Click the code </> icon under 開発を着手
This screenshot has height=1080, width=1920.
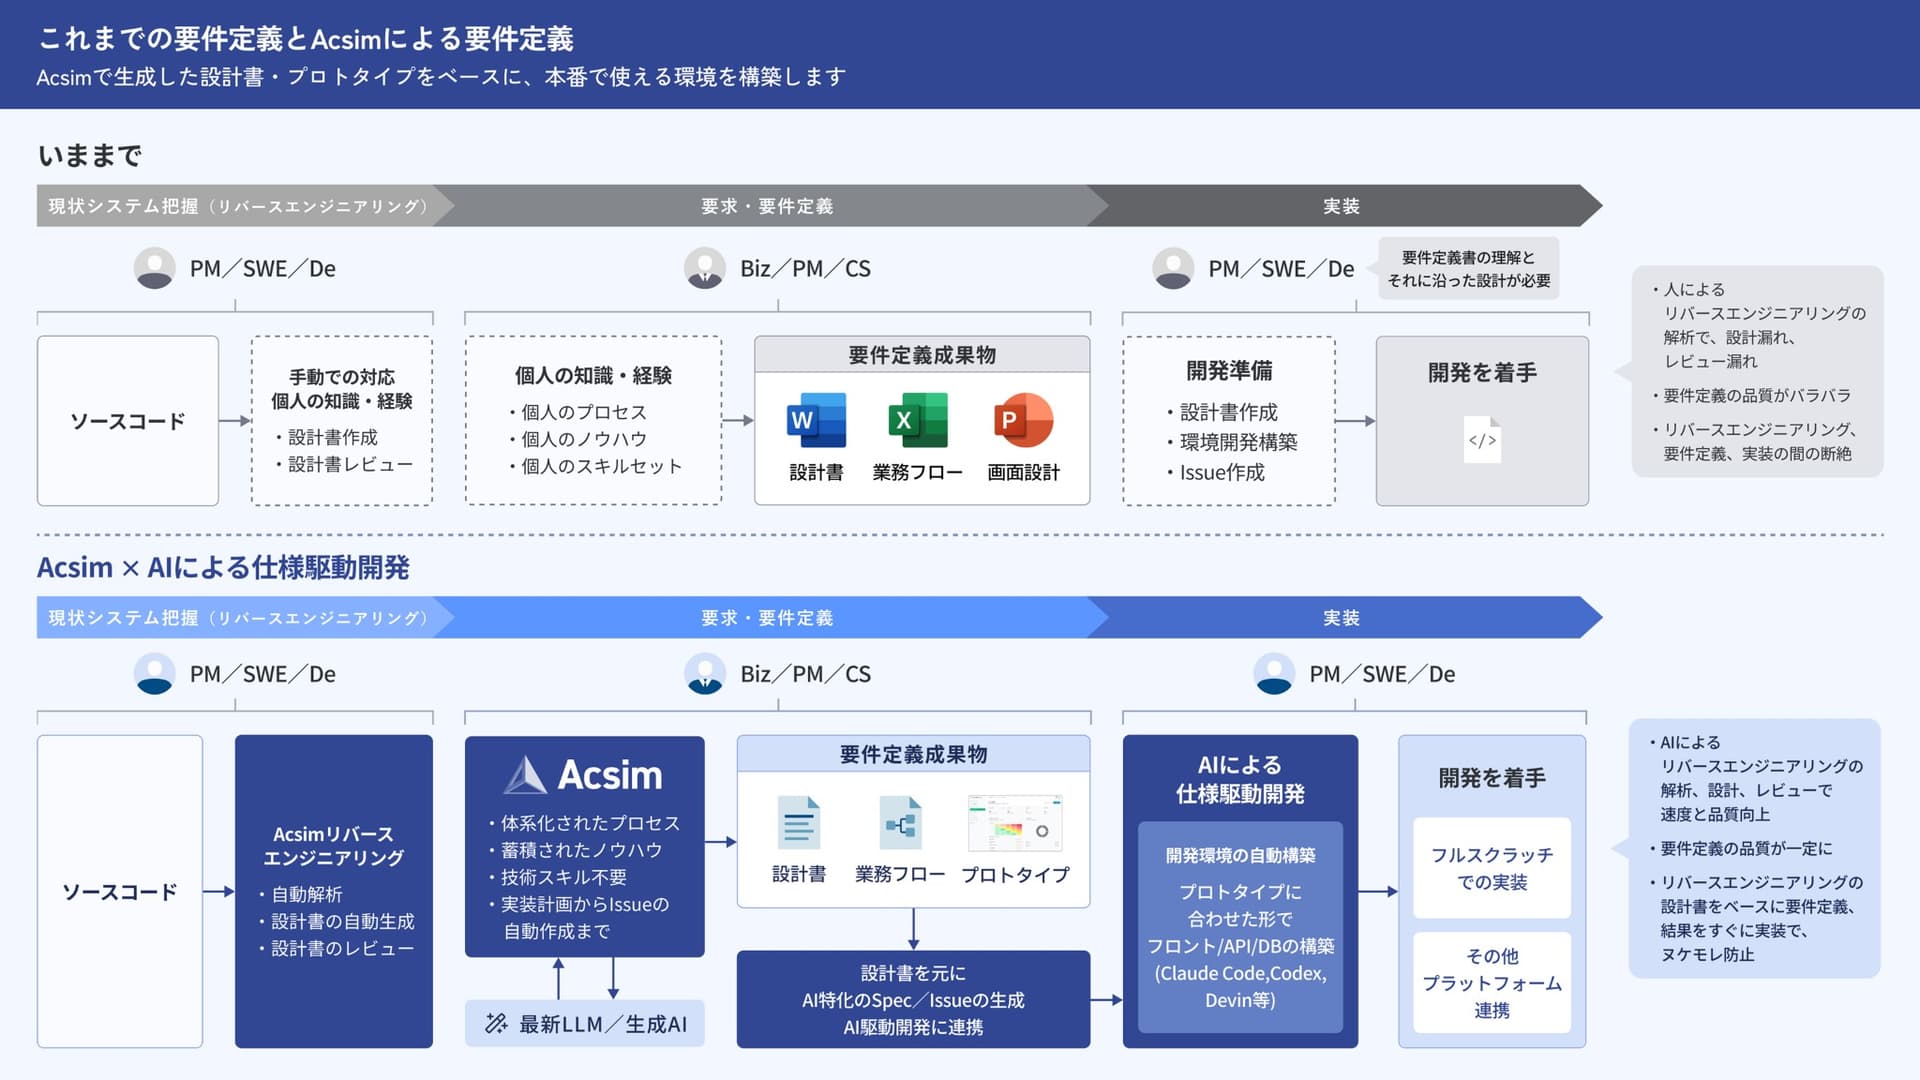pyautogui.click(x=1481, y=441)
